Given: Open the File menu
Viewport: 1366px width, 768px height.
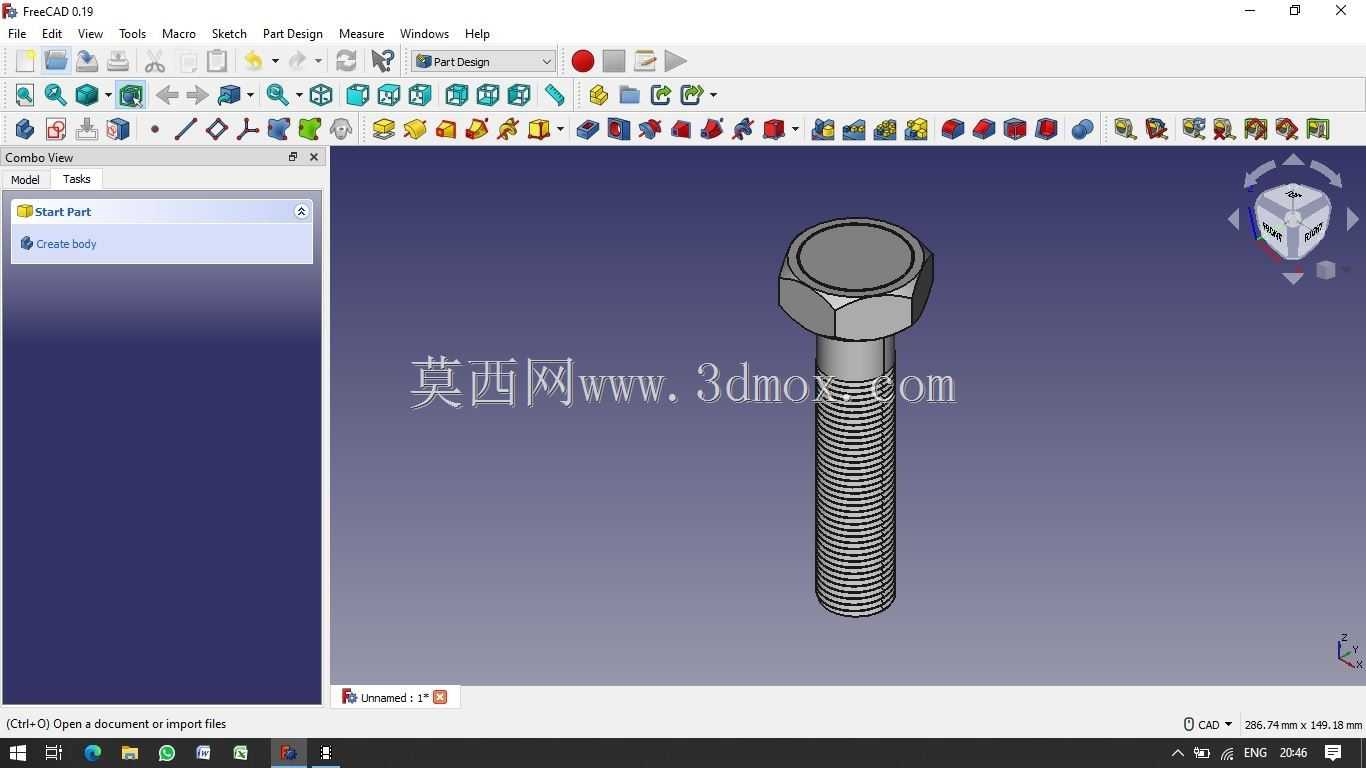Looking at the screenshot, I should [17, 33].
